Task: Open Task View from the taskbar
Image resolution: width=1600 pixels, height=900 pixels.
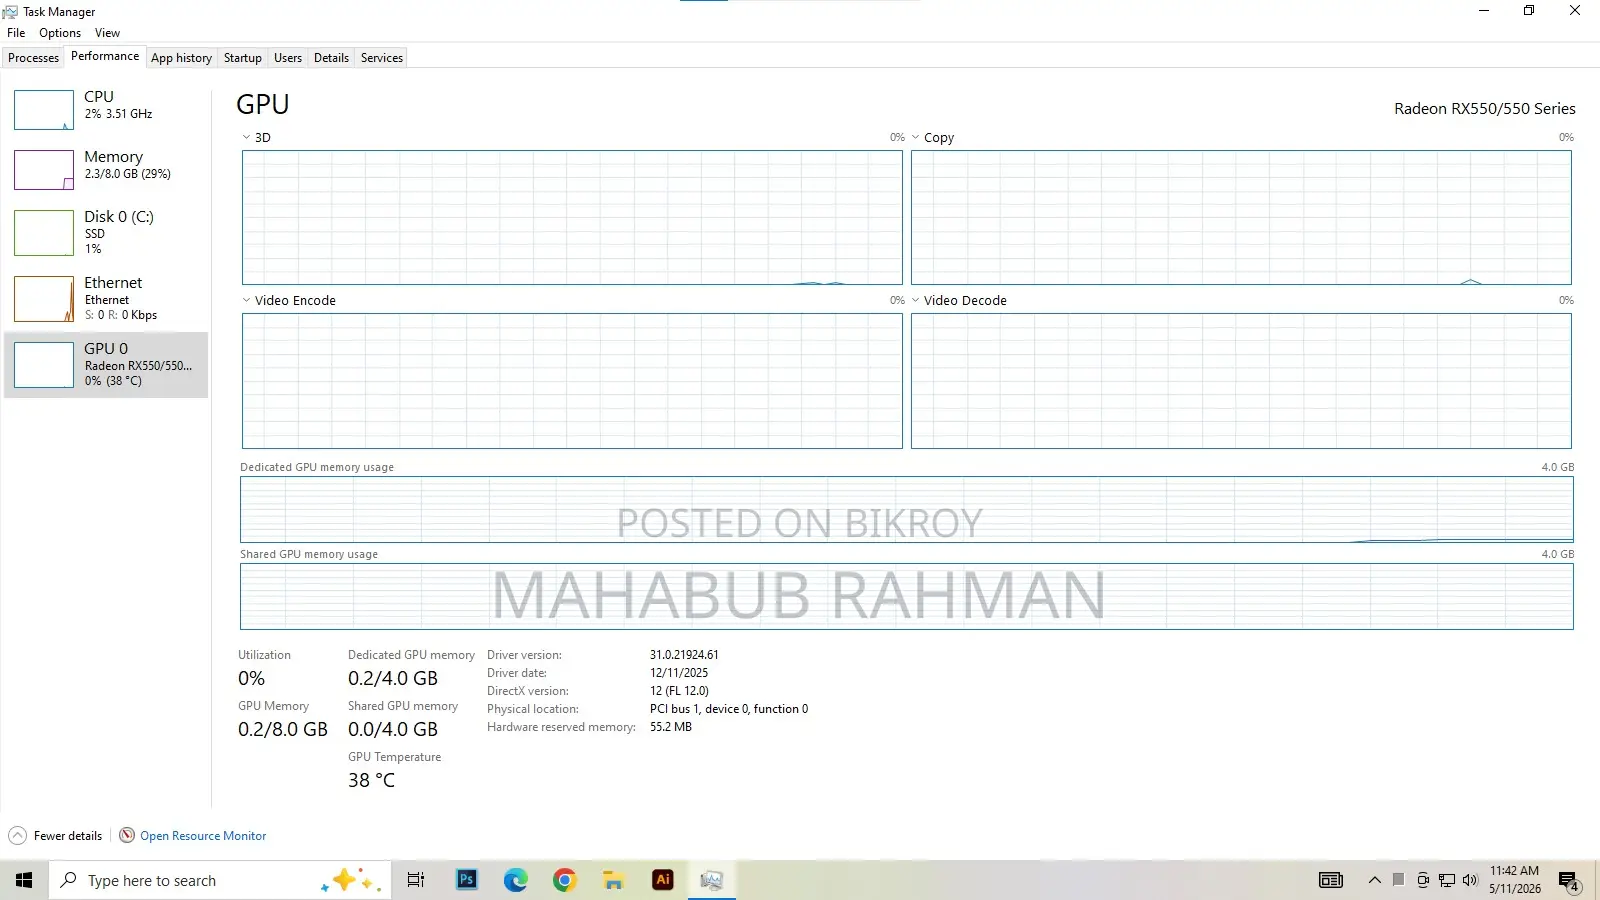Action: (416, 880)
